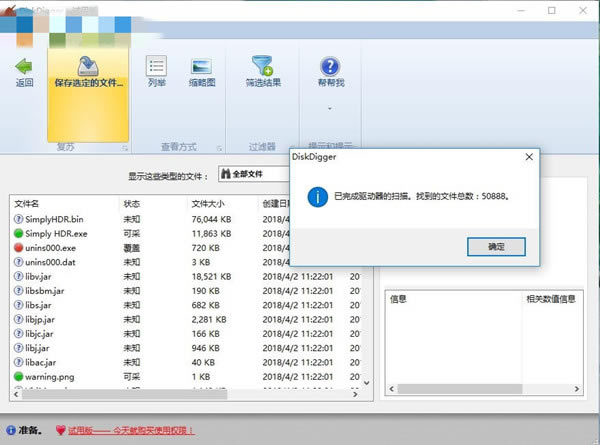Screen dimensions: 600x445
Task: Select libac.jar file row
Action: 187,362
